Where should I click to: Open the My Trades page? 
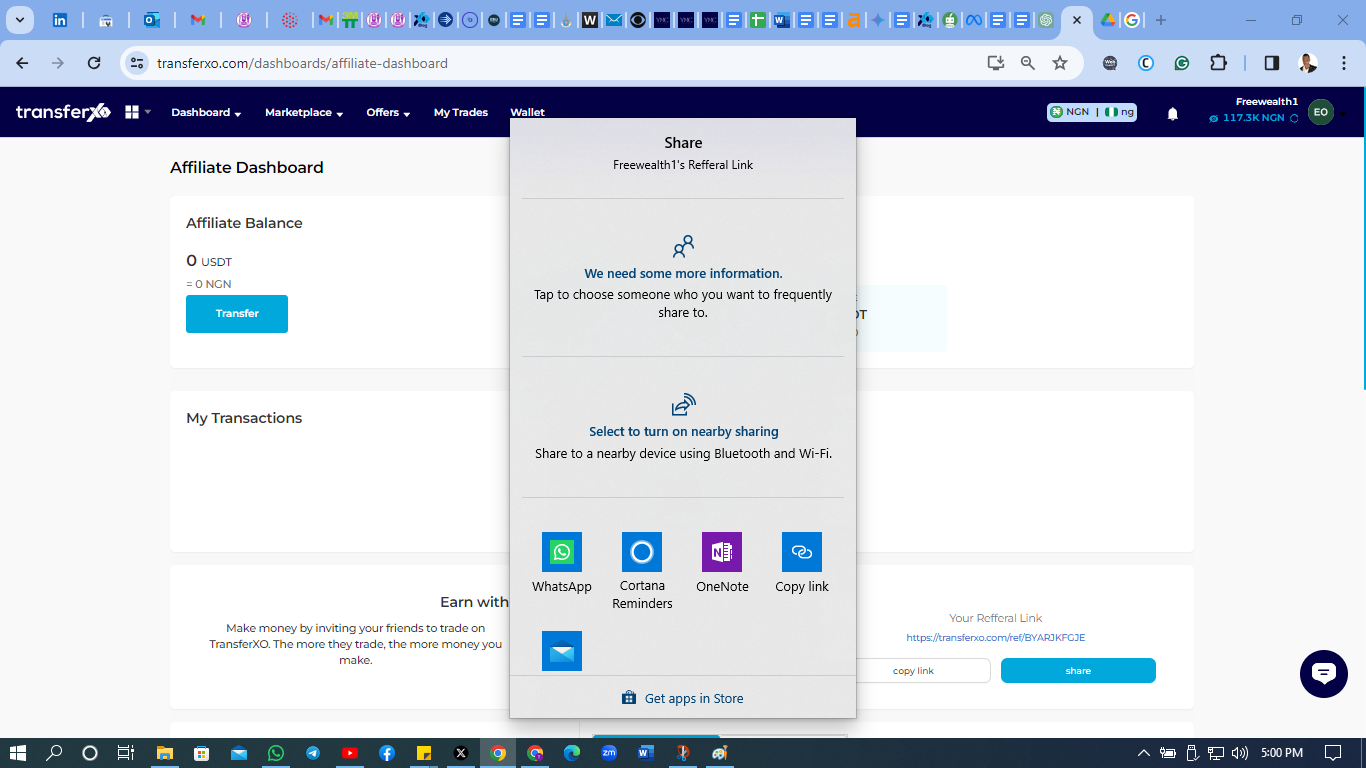[461, 113]
